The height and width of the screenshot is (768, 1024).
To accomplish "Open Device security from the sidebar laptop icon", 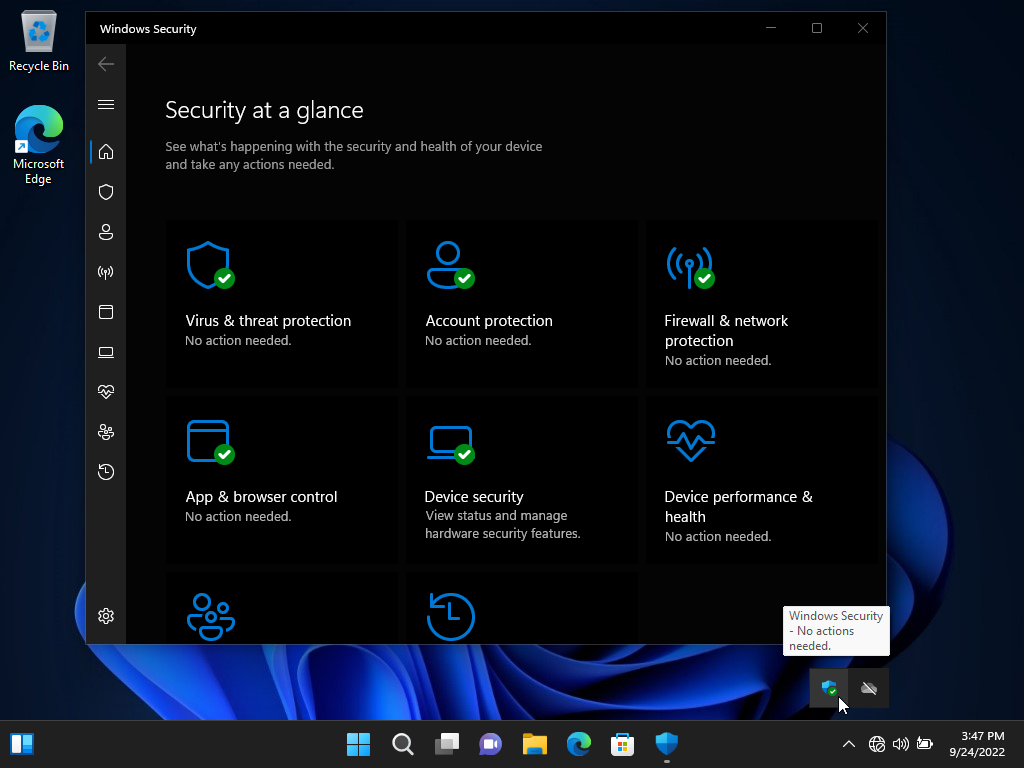I will coord(106,353).
